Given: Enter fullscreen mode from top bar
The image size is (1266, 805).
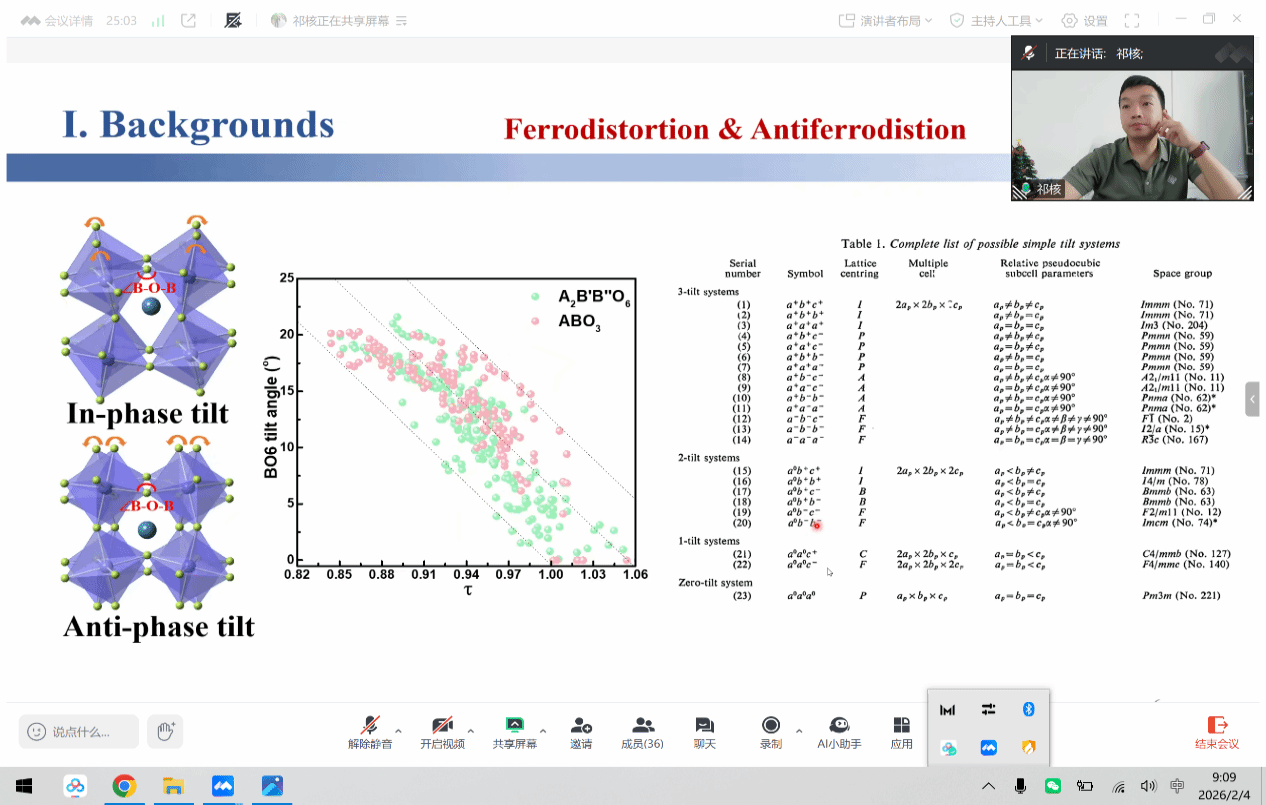Looking at the screenshot, I should pos(1132,20).
